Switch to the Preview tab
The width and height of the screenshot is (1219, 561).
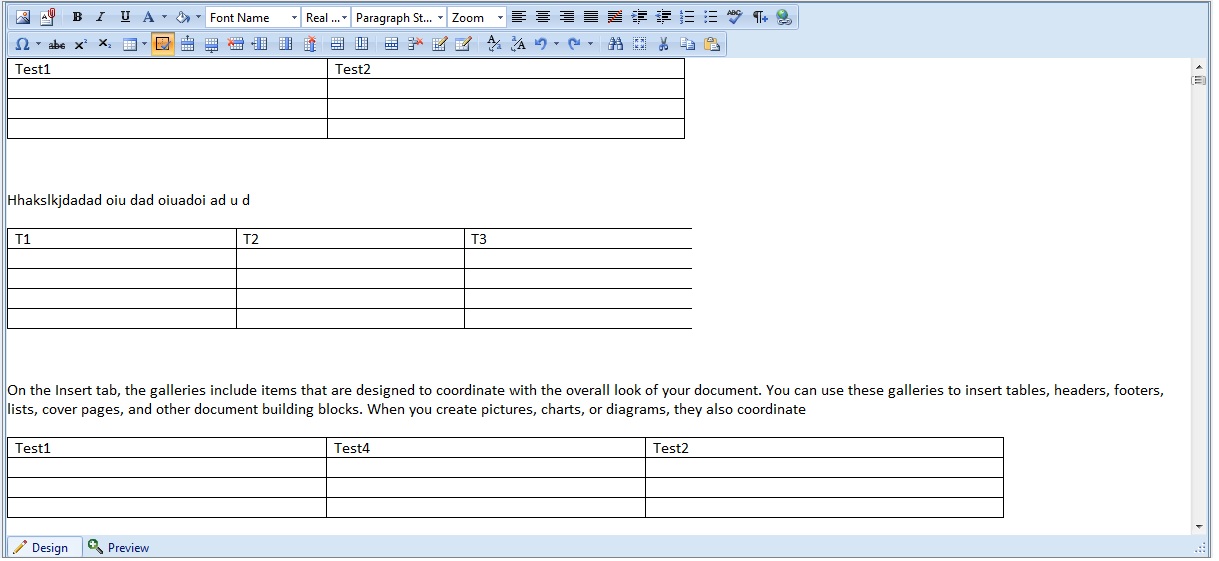click(118, 547)
